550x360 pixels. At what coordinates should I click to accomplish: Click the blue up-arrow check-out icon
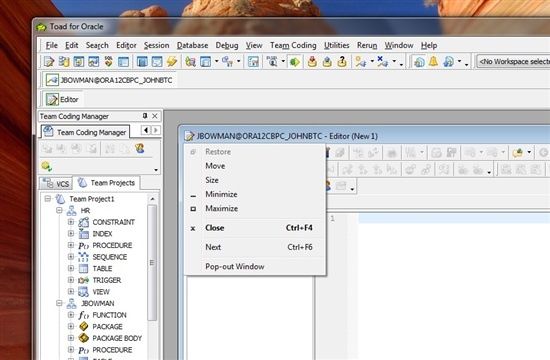pos(327,62)
